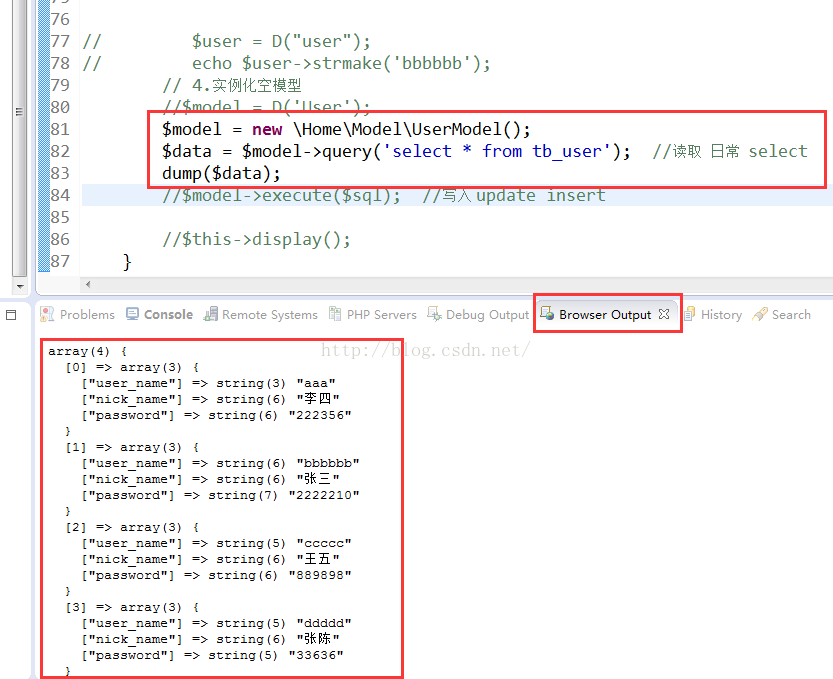The height and width of the screenshot is (679, 833).
Task: Open the Remote Systems tab
Action: [261, 315]
